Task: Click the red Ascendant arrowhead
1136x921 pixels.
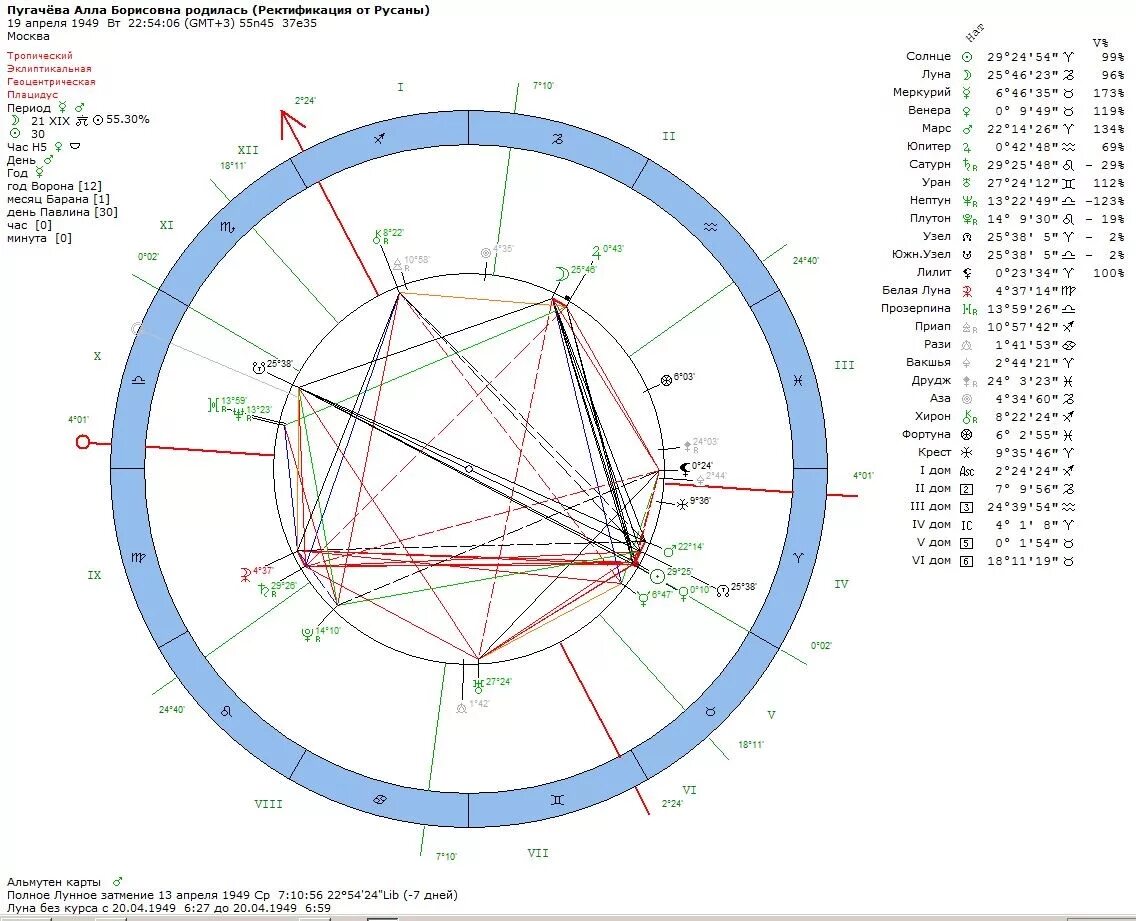Action: pyautogui.click(x=292, y=127)
